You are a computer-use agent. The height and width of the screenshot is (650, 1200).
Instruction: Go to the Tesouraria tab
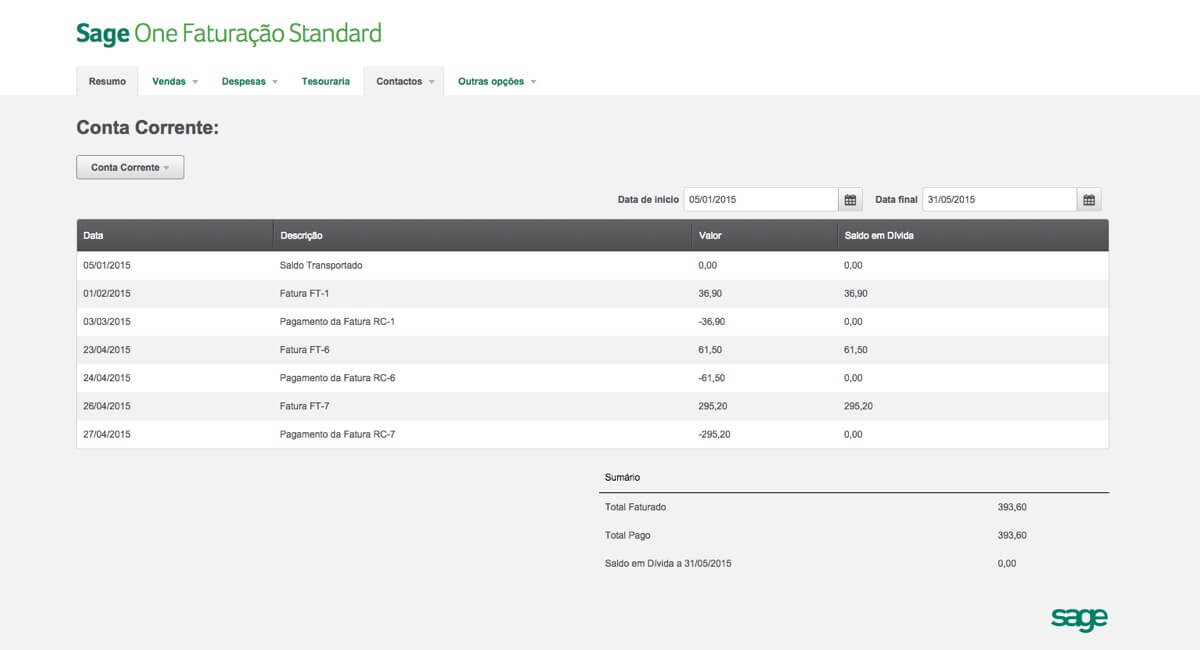(326, 82)
